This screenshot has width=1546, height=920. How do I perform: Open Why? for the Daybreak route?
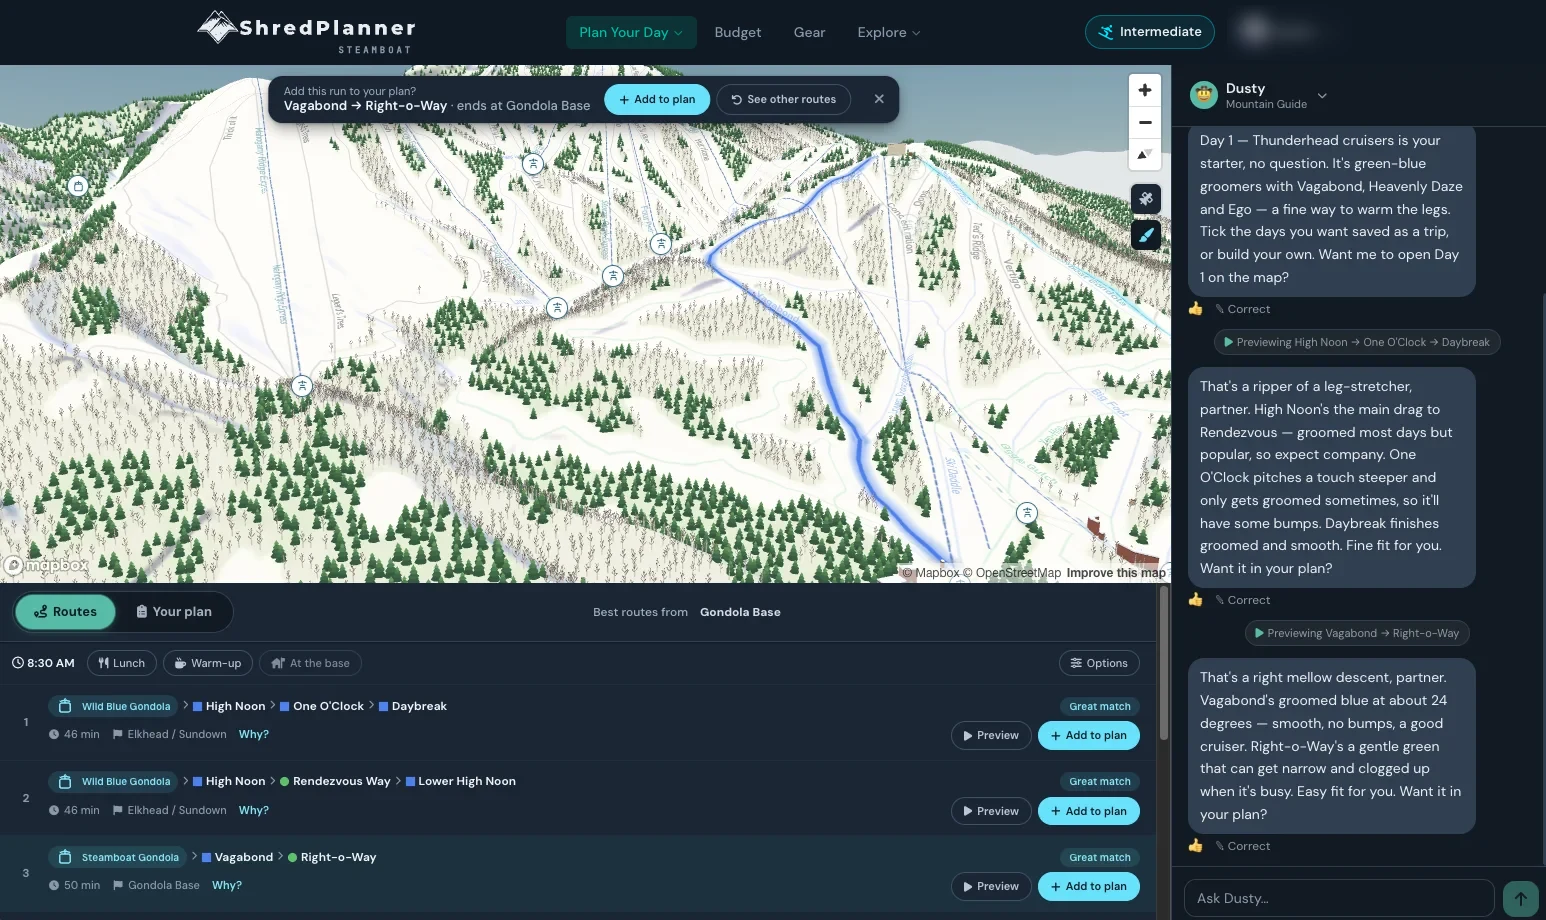point(254,734)
